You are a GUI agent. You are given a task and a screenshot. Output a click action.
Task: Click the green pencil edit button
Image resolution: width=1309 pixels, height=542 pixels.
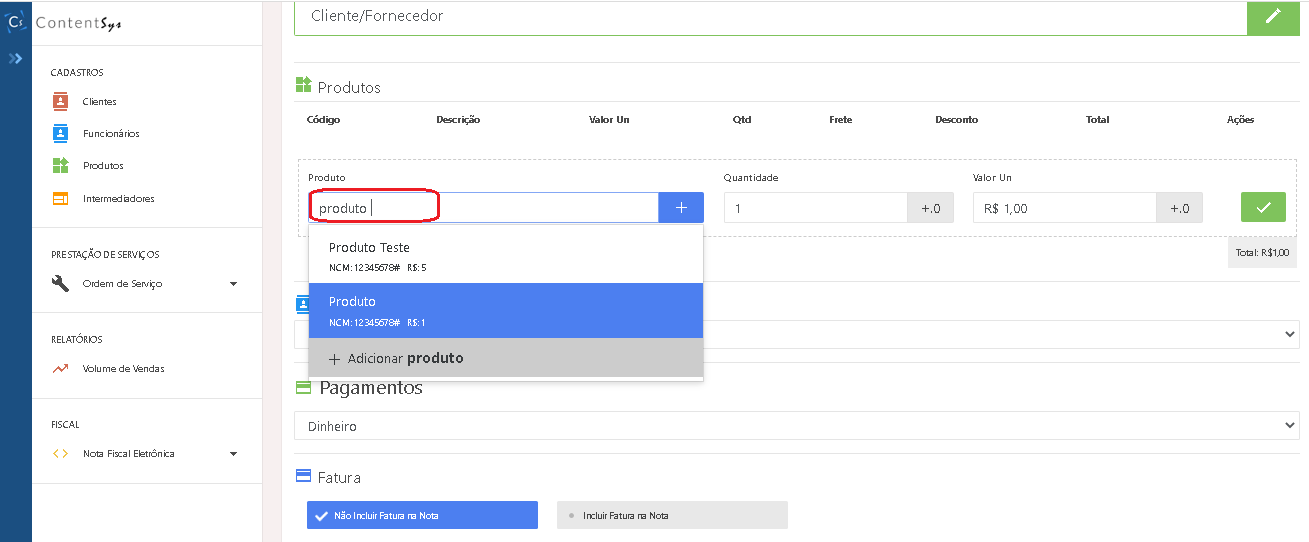(x=1273, y=17)
